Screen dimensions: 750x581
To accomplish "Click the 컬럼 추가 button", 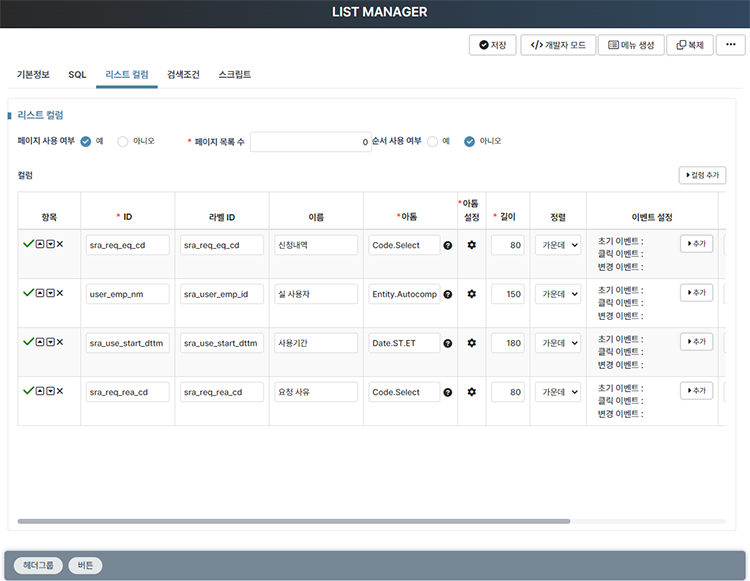I will click(702, 175).
